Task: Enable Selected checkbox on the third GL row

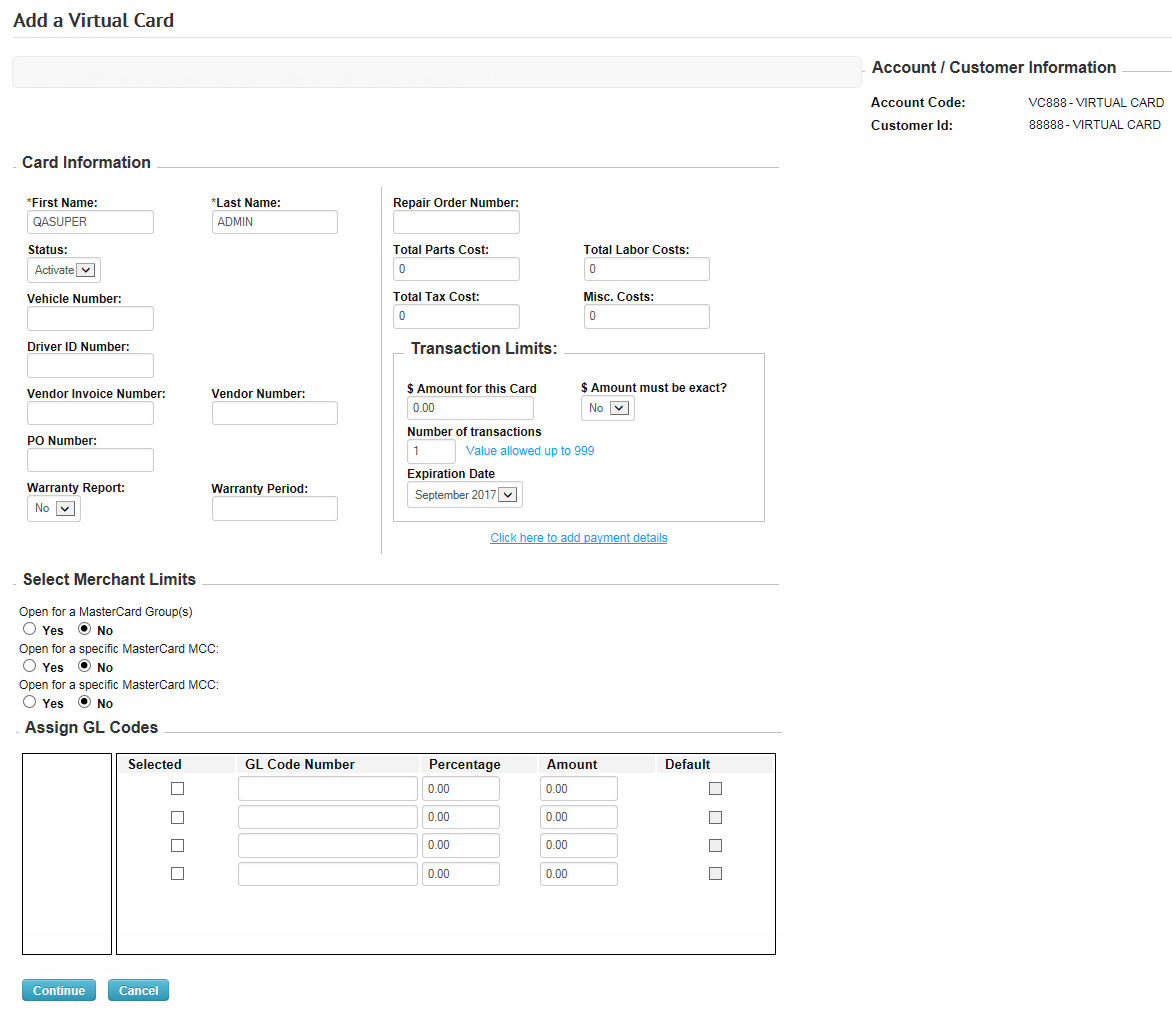Action: pyautogui.click(x=177, y=845)
